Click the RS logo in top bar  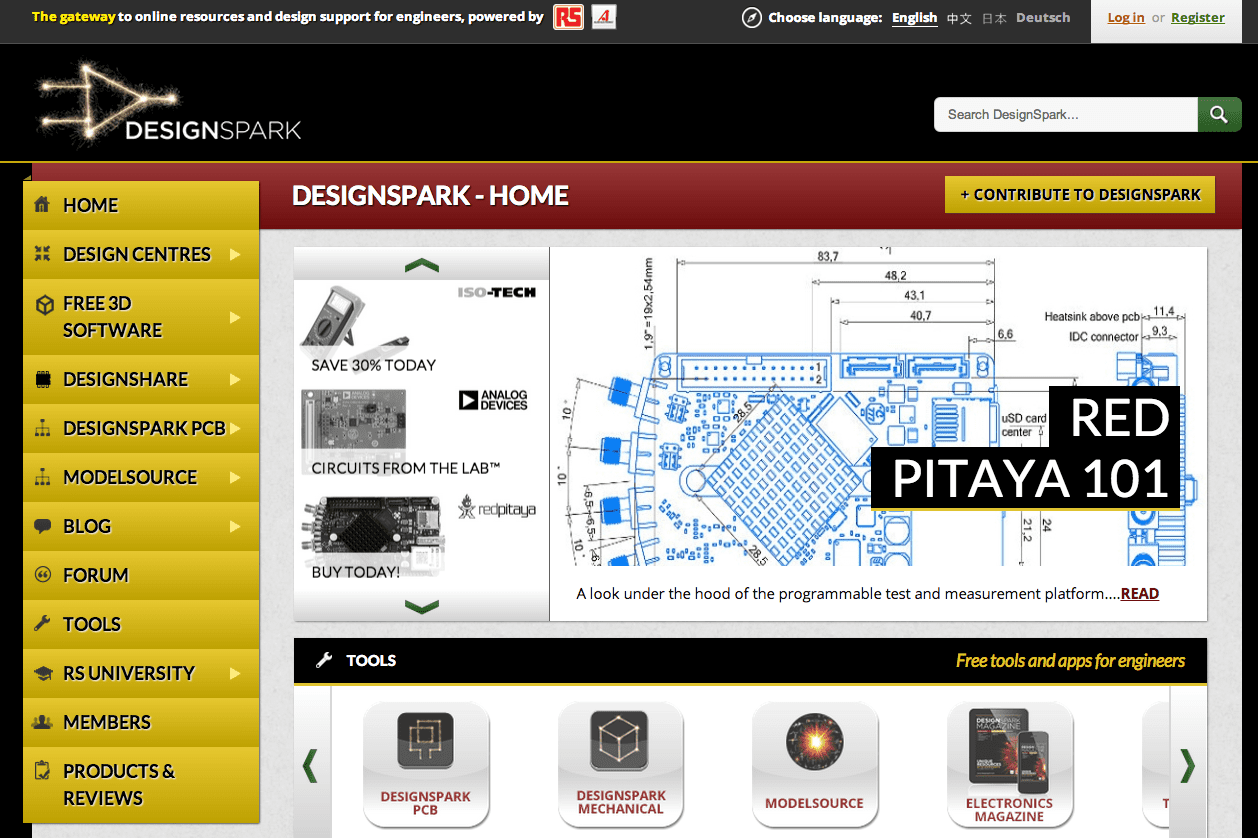568,17
